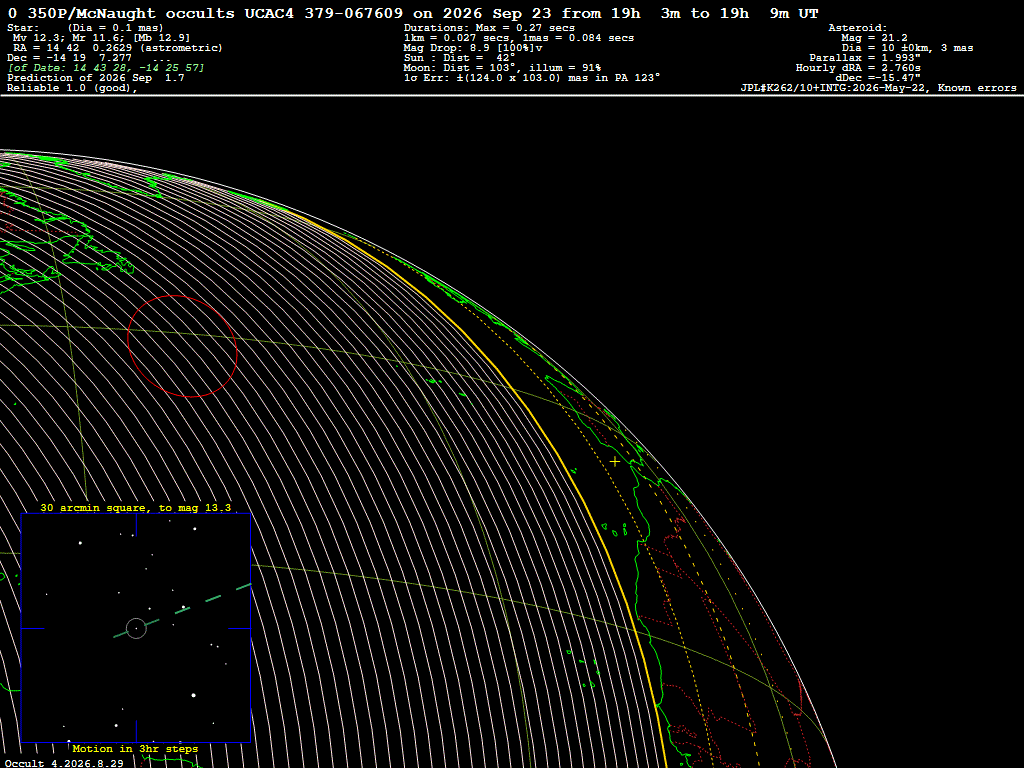Click the circled target star in the finder chart
The width and height of the screenshot is (1024, 768).
point(136,628)
